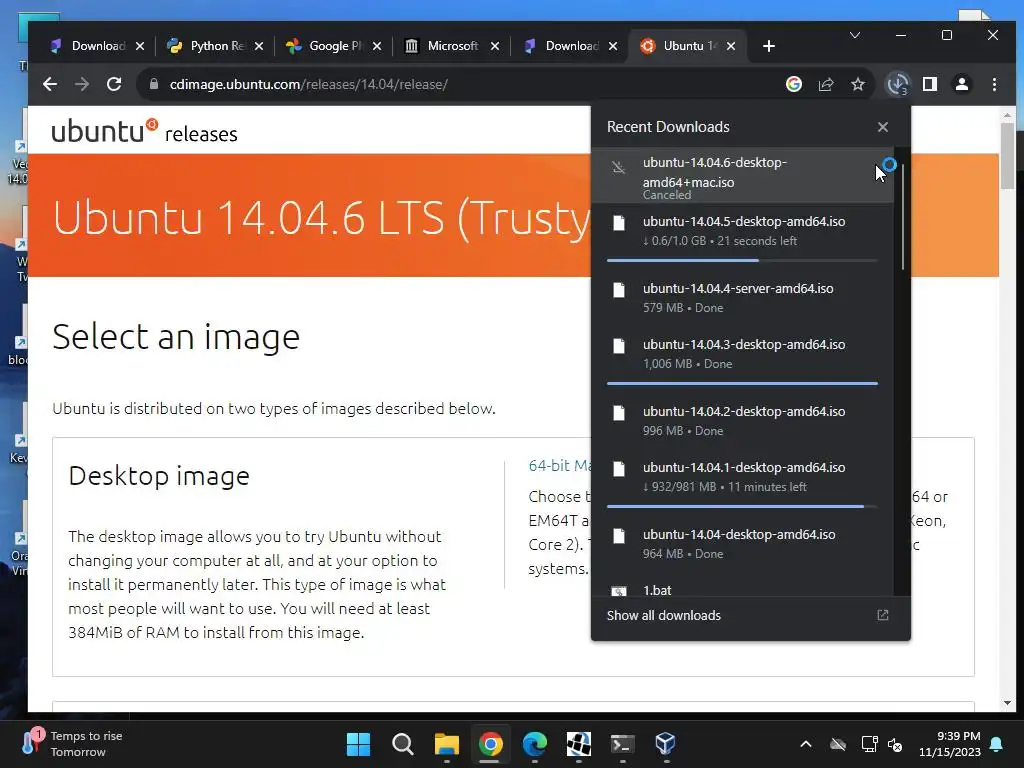
Task: Close the Microsoft tab
Action: pos(495,46)
